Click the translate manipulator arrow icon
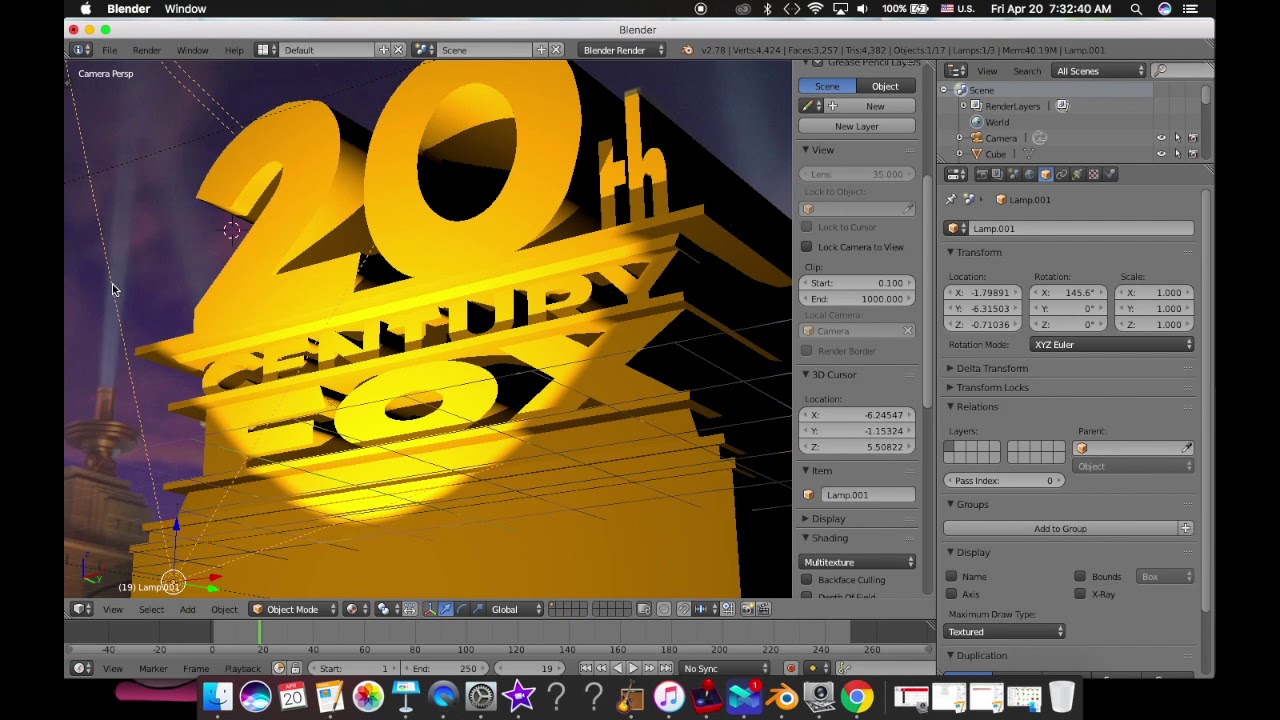The height and width of the screenshot is (720, 1280). pos(445,609)
